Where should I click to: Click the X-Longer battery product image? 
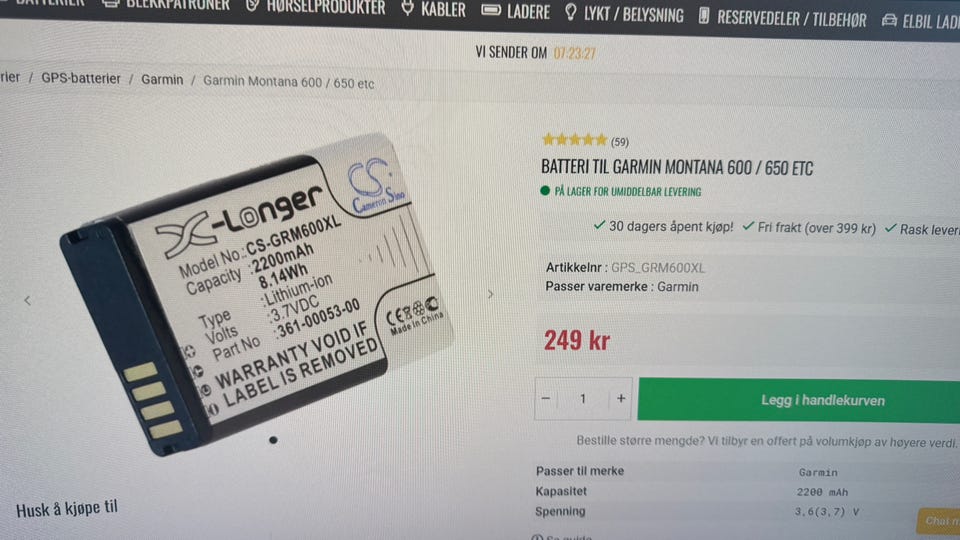[257, 294]
